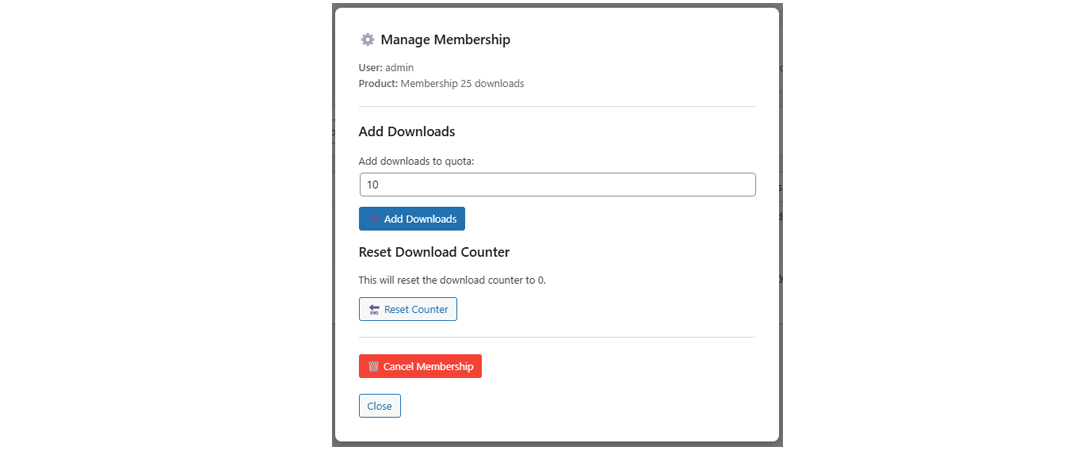Screen dimensions: 1076x453
Task: Click the trash icon in Cancel Membership
Action: point(373,367)
